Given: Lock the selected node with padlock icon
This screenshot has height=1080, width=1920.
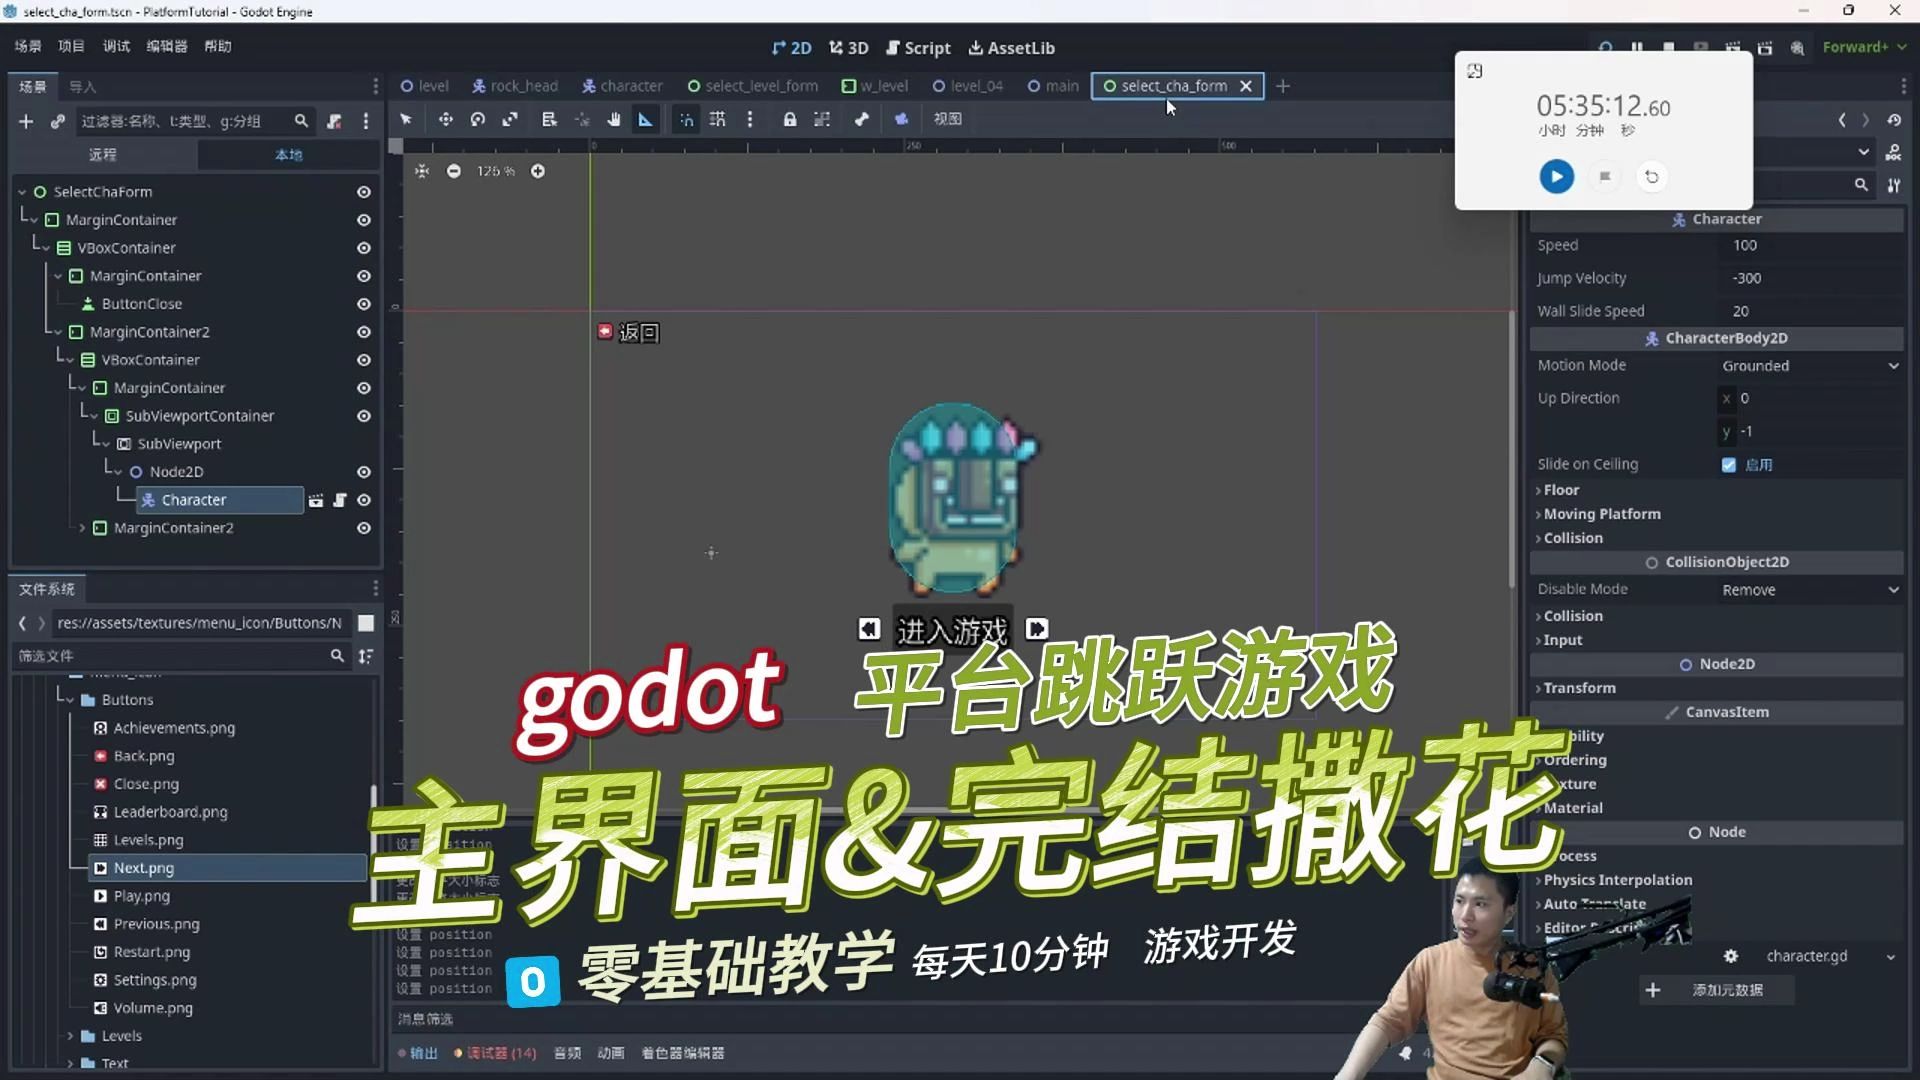Looking at the screenshot, I should tap(790, 119).
